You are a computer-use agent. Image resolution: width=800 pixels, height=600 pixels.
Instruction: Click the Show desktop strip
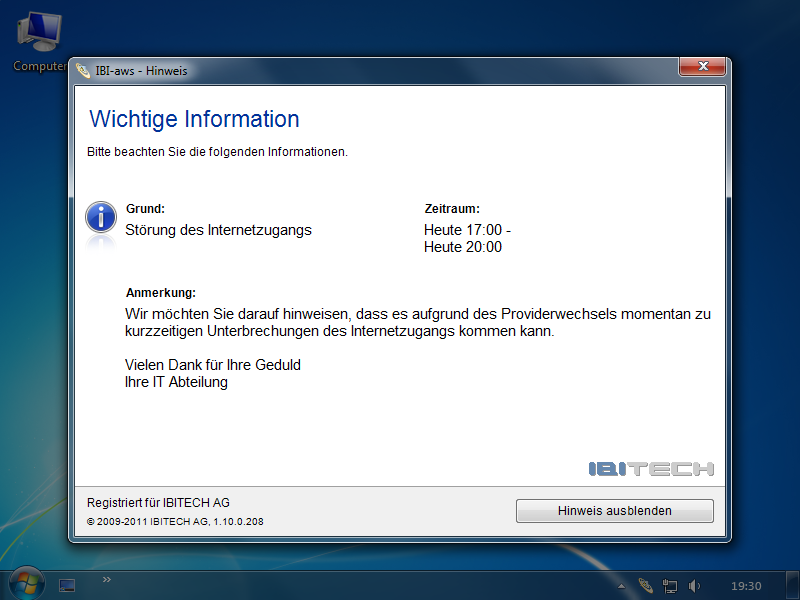794,585
